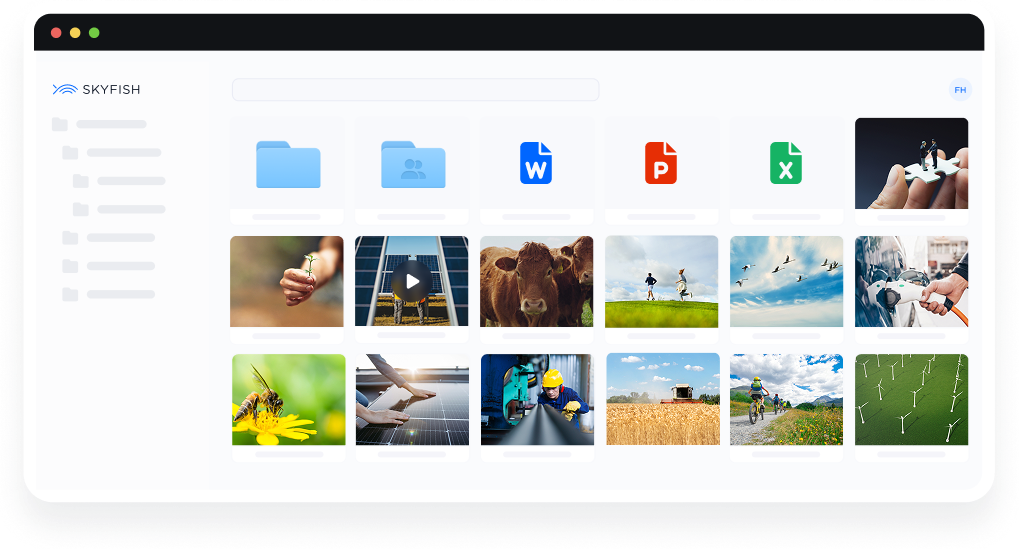Open the Excel spreadsheet file icon

[x=786, y=163]
